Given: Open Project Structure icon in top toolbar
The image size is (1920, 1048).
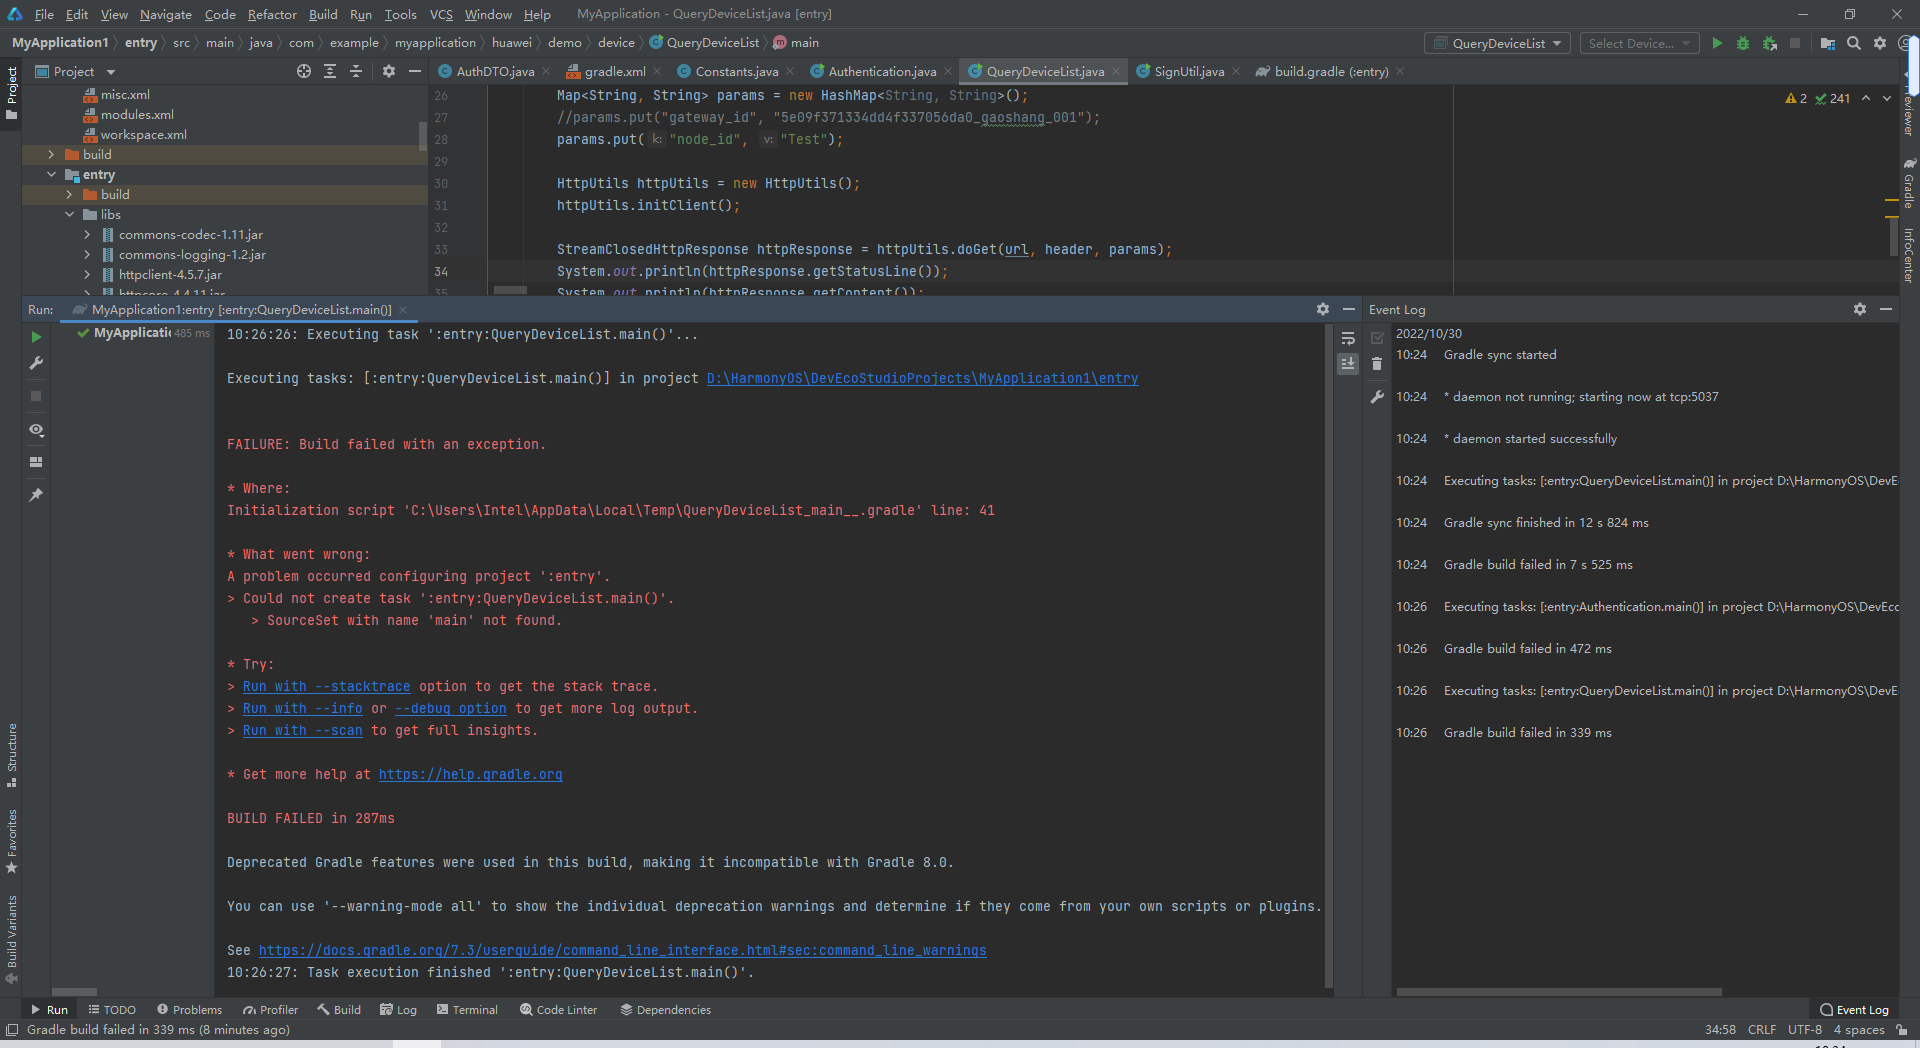Looking at the screenshot, I should click(1828, 43).
